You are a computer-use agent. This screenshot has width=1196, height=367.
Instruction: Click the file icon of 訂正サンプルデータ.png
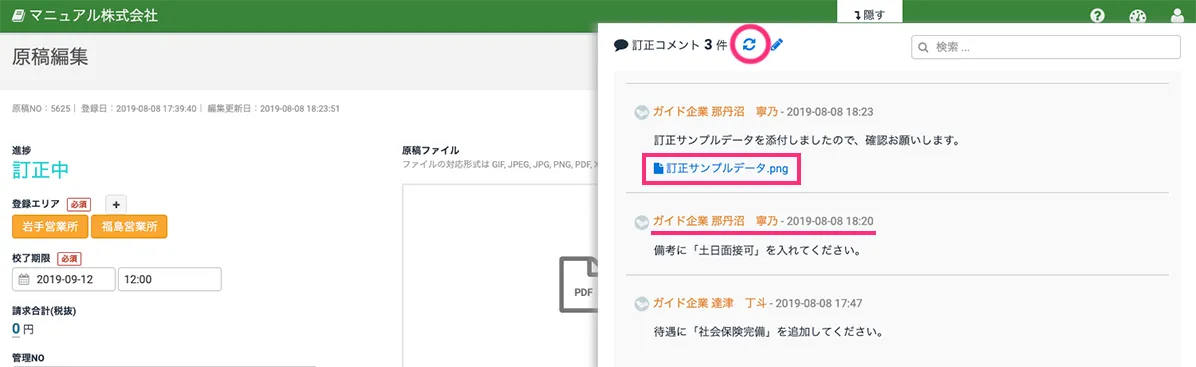click(x=659, y=169)
